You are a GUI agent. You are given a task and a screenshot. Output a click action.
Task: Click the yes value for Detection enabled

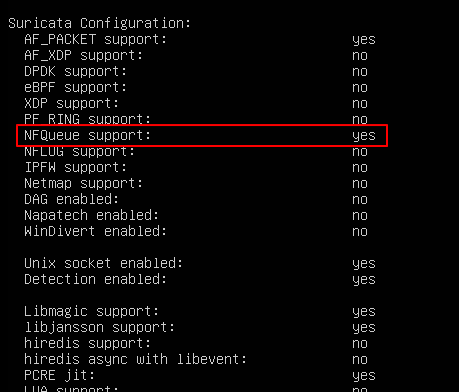click(x=364, y=280)
